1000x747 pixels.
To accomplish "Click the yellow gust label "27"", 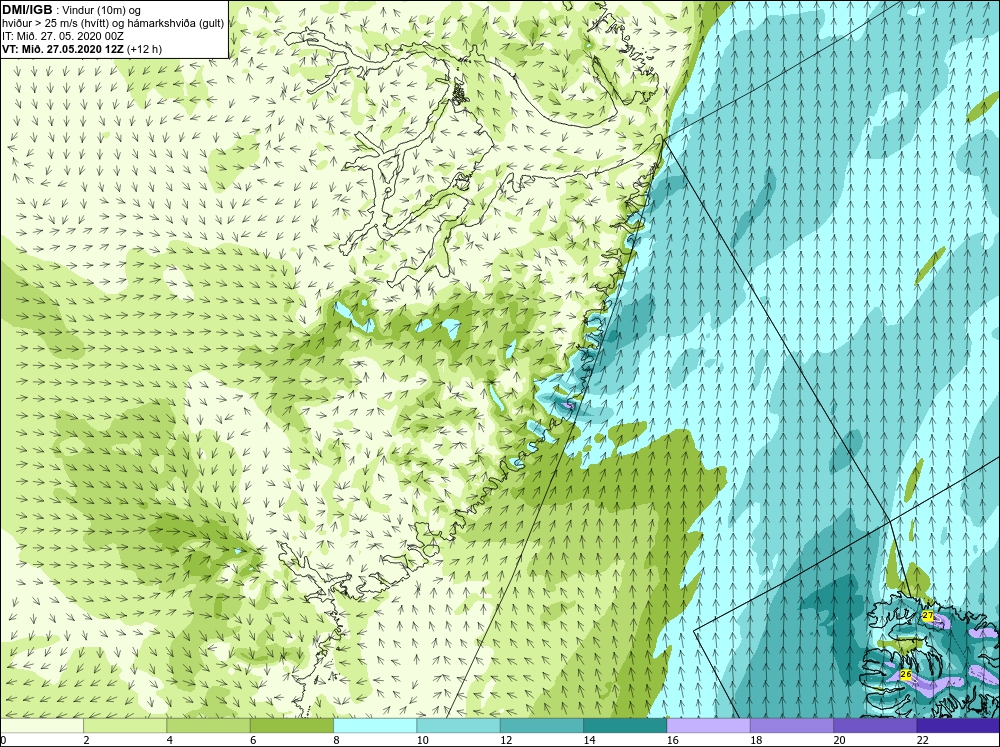I will coord(928,616).
